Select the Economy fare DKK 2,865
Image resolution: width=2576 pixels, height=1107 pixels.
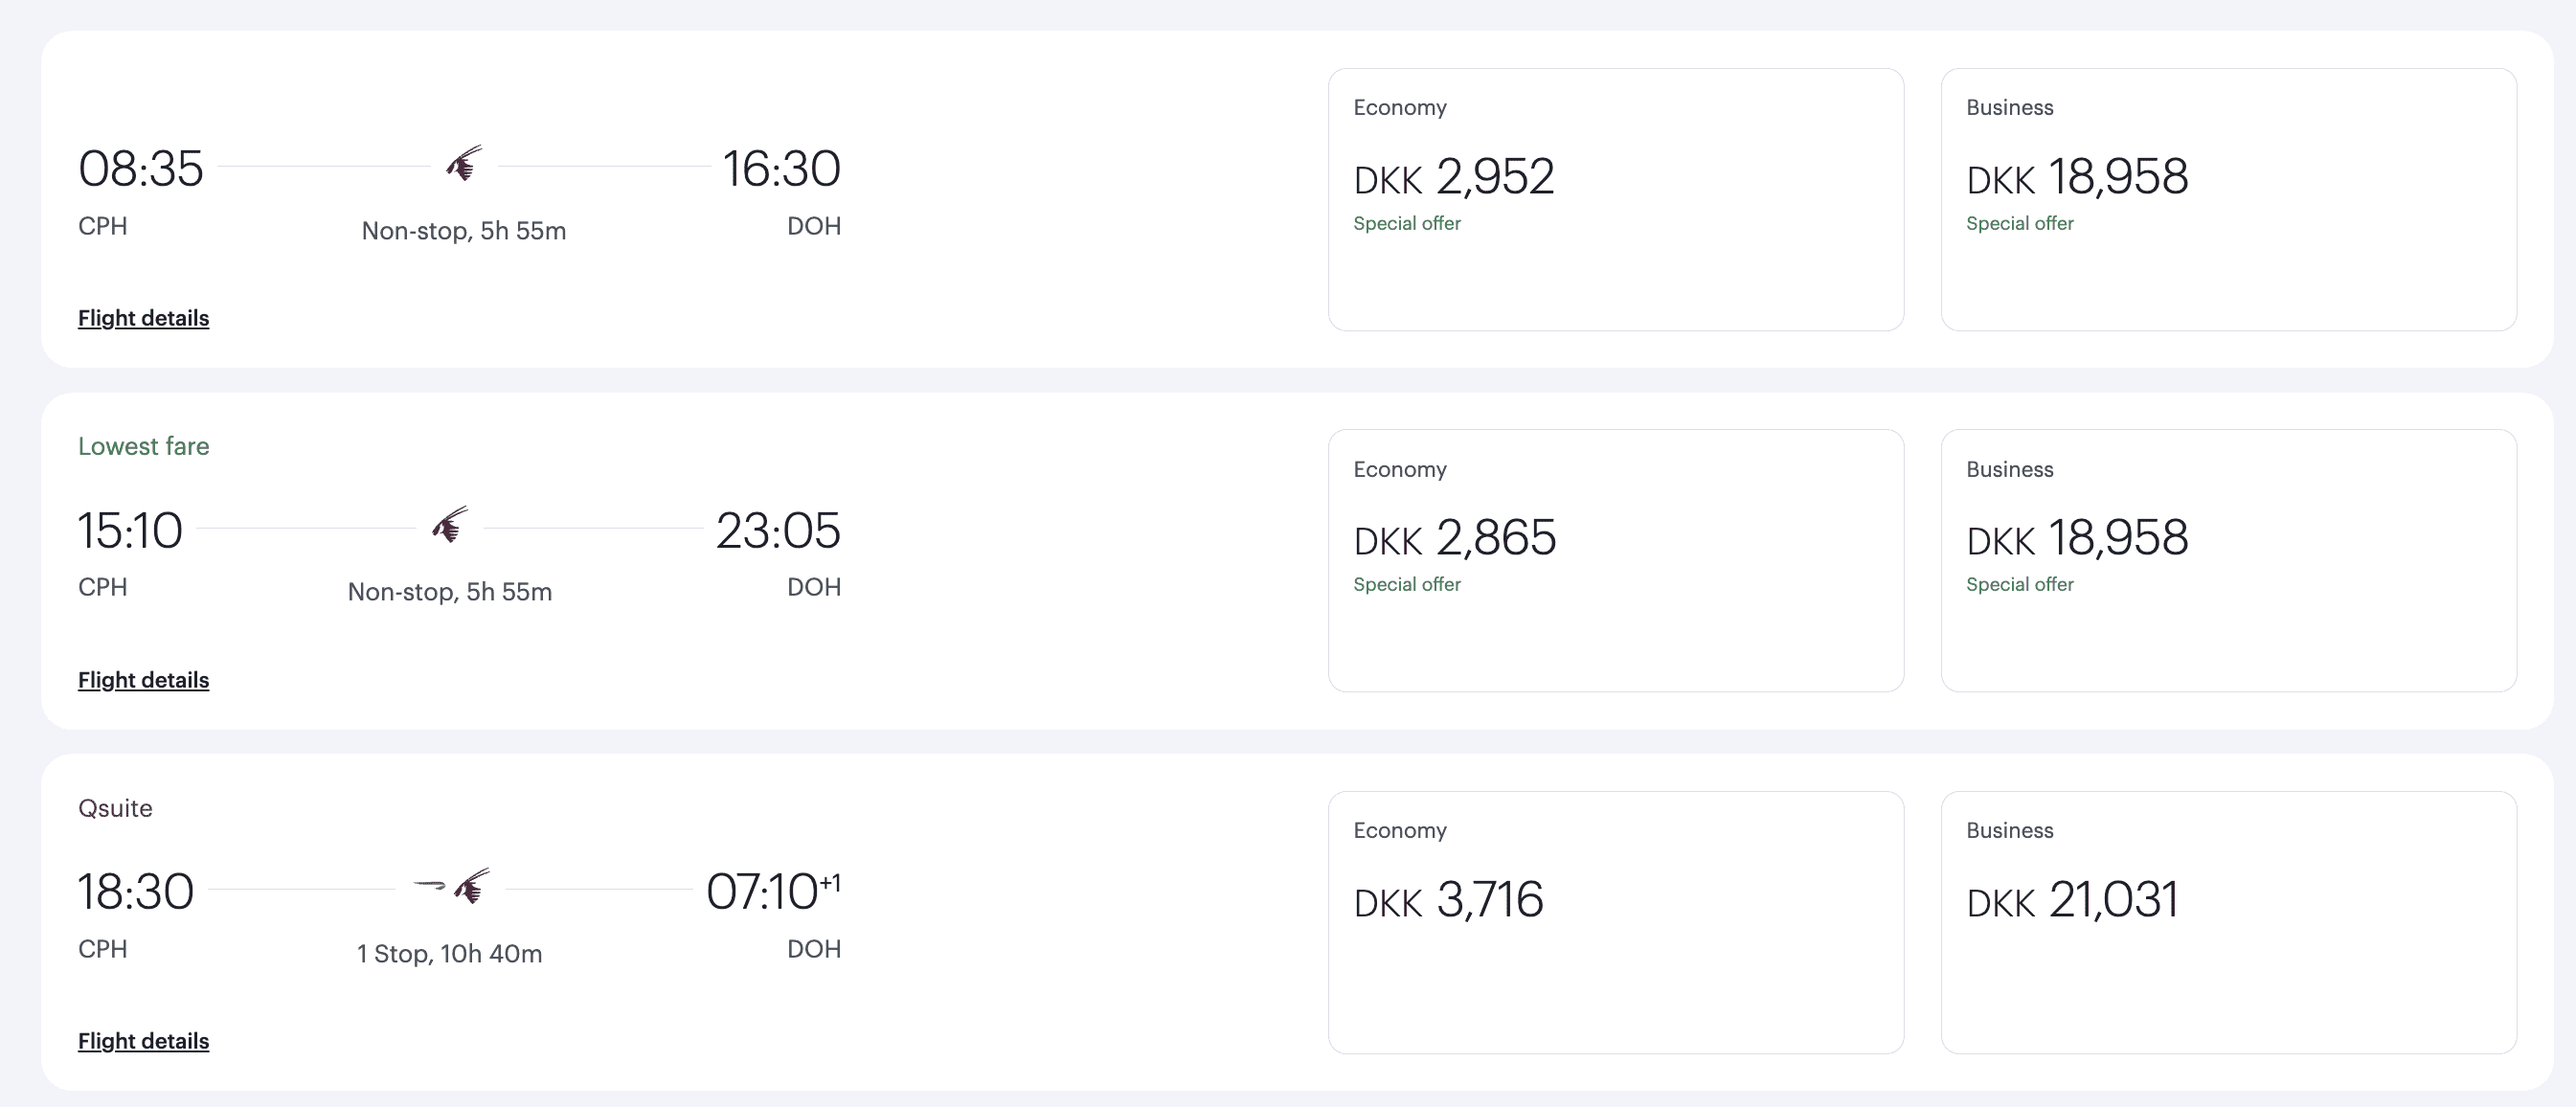(1615, 560)
